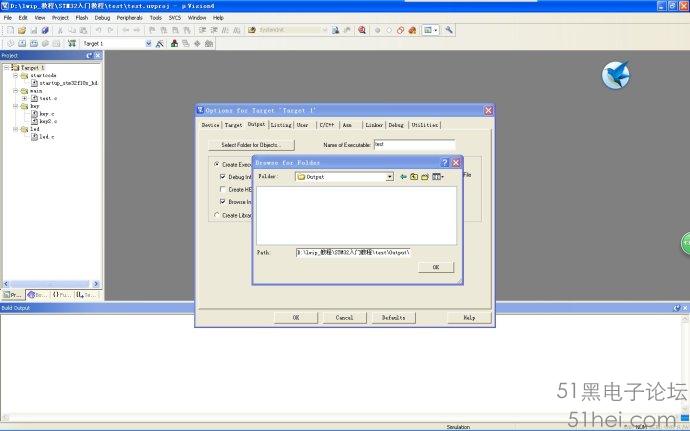Click the Redo toolbar icon
Screen dimensions: 690x431
click(110, 30)
